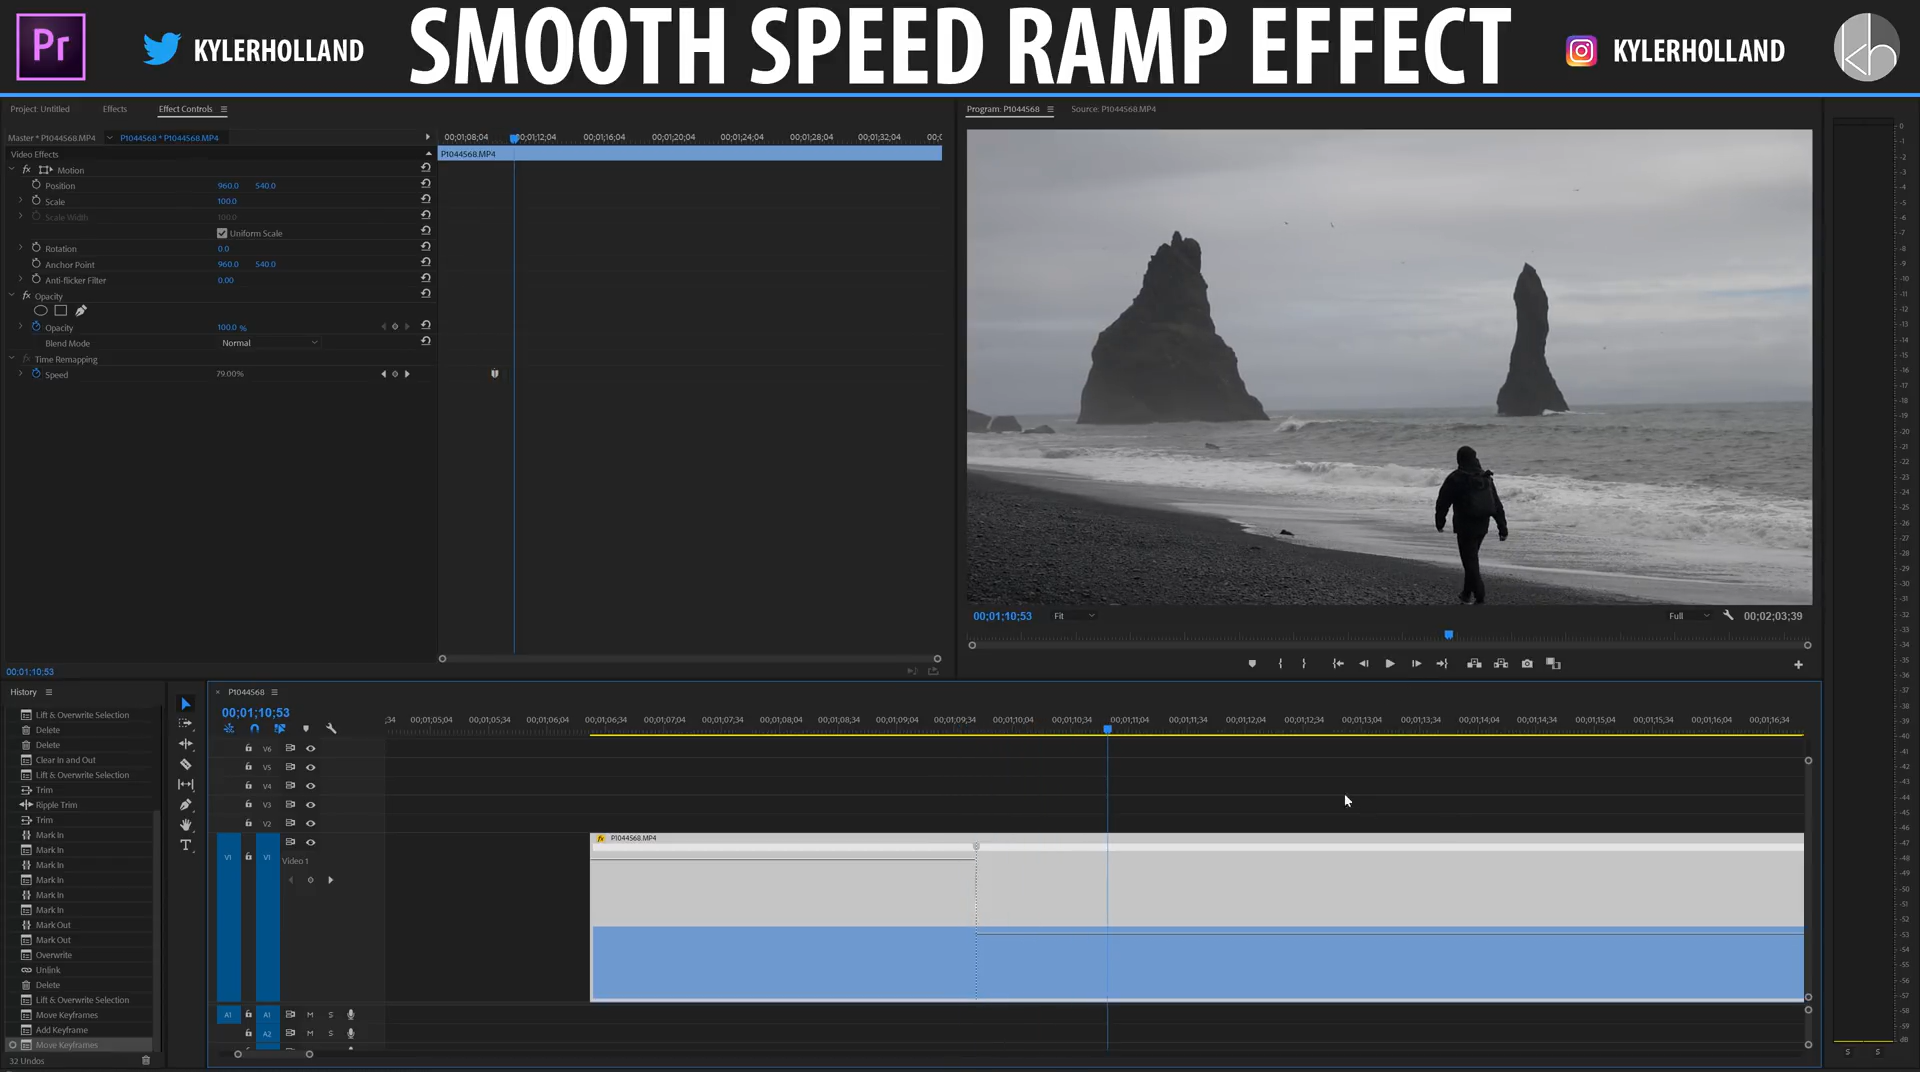Create an ellipse mask under Opacity
This screenshot has height=1072, width=1920.
coord(41,311)
